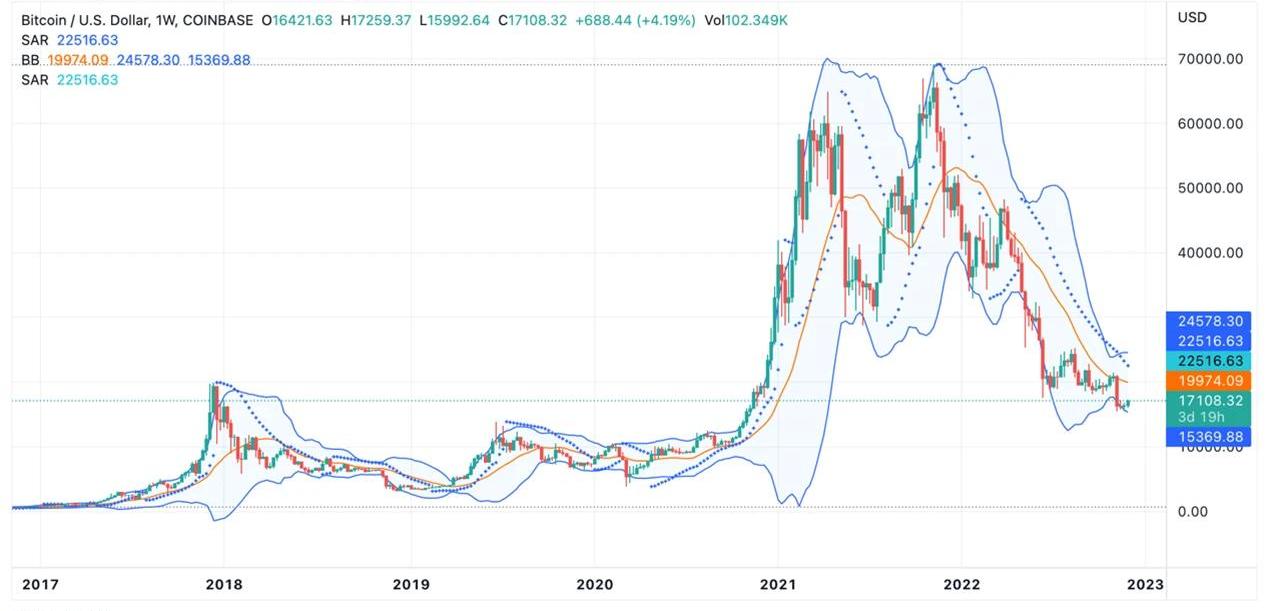Click the orange 19974.09 price tag
This screenshot has height=611, width=1269.
point(1208,381)
